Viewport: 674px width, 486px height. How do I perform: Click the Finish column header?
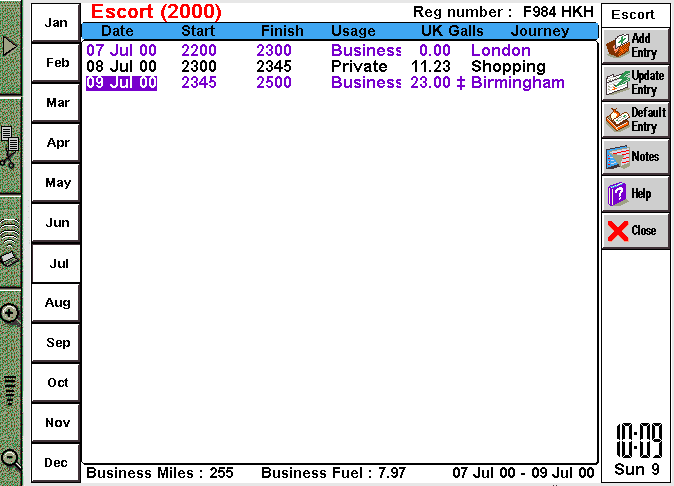[x=282, y=31]
